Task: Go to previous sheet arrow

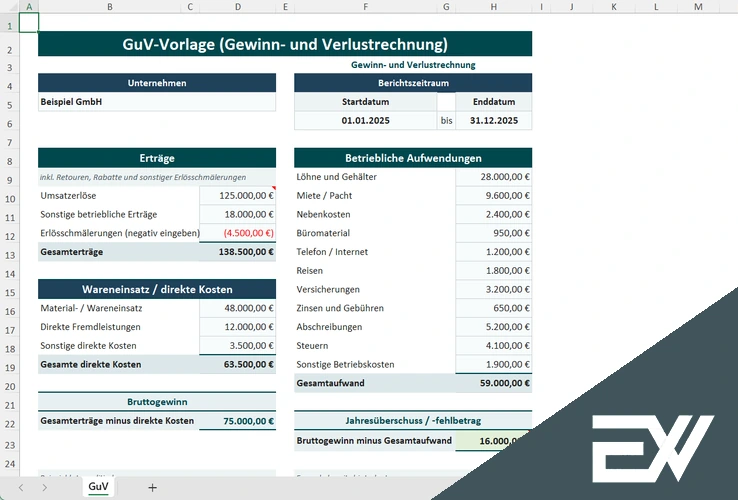Action: click(21, 488)
